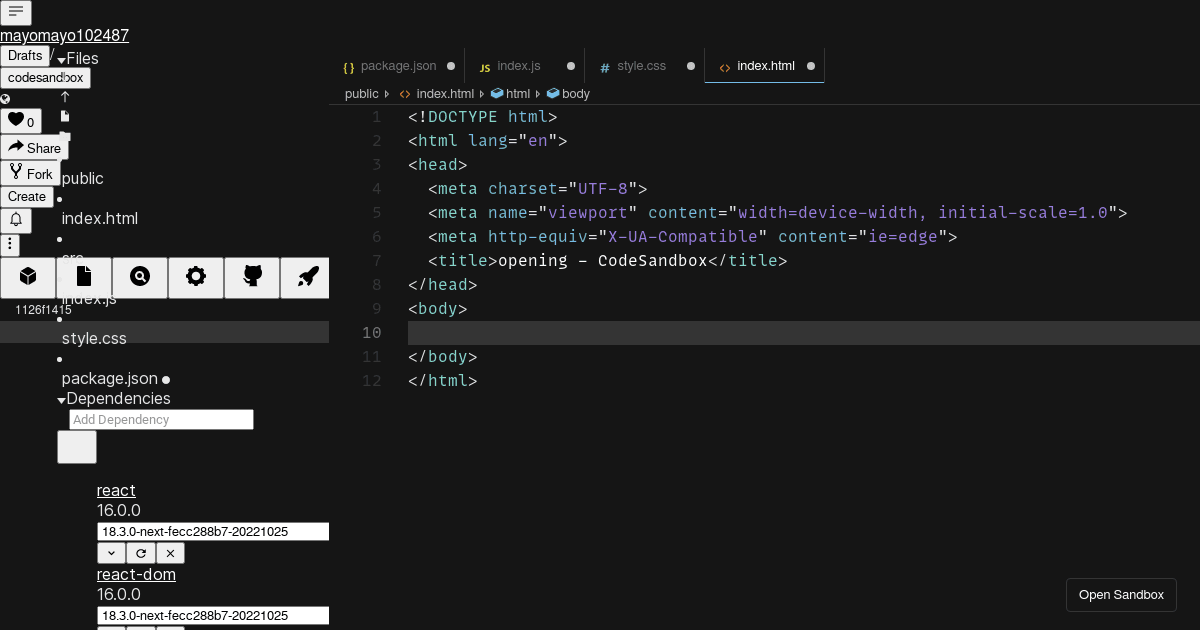This screenshot has width=1200, height=630.
Task: Open the GitHub integration icon
Action: coord(251,278)
